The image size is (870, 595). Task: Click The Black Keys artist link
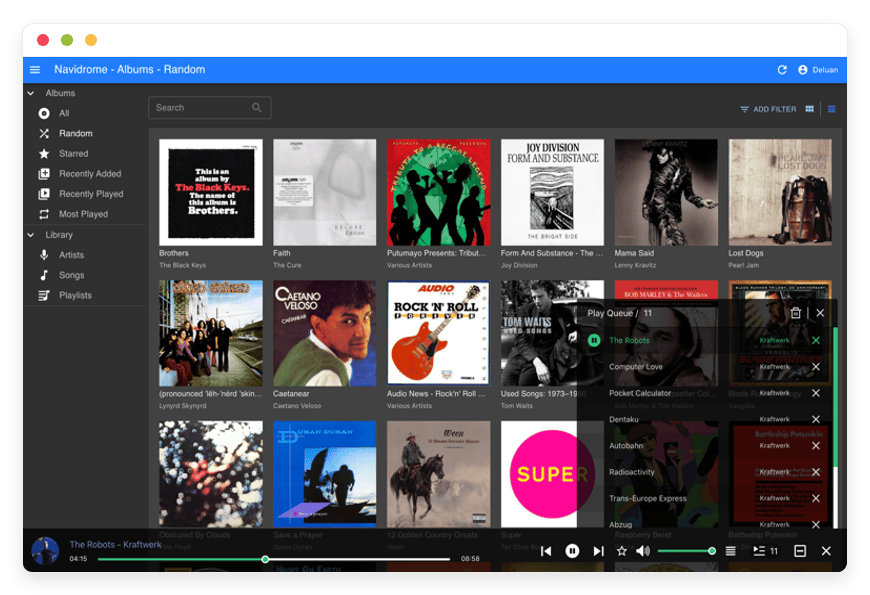[x=182, y=265]
